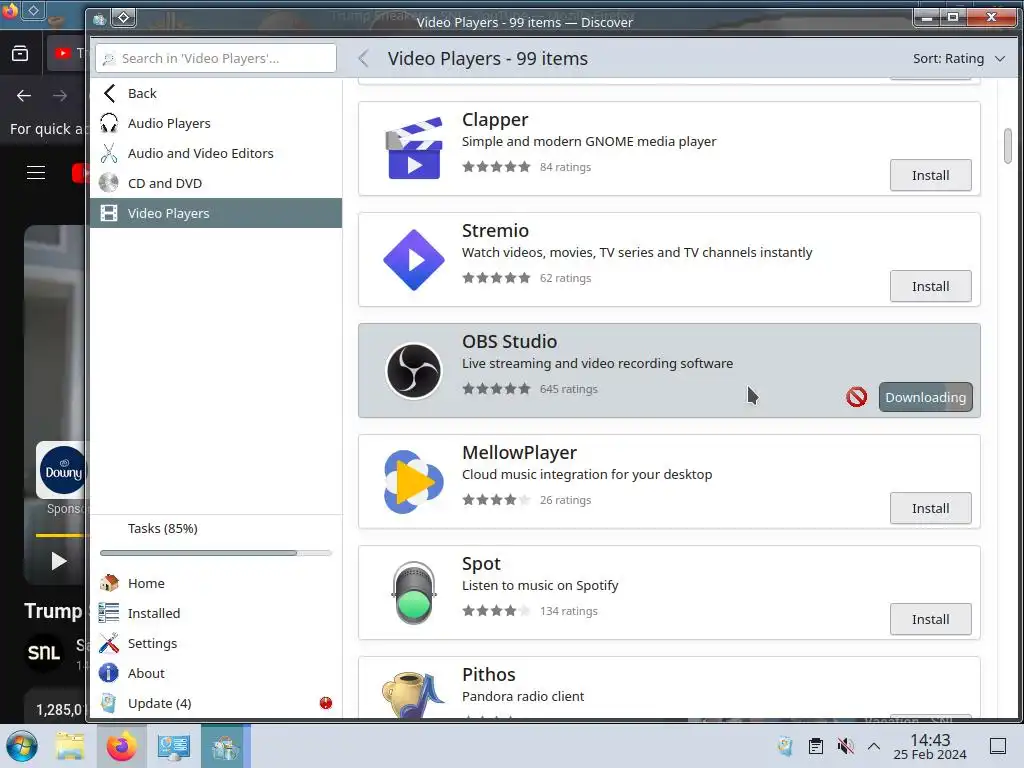The width and height of the screenshot is (1024, 768).
Task: Click the MellowPlayer app icon
Action: 414,481
